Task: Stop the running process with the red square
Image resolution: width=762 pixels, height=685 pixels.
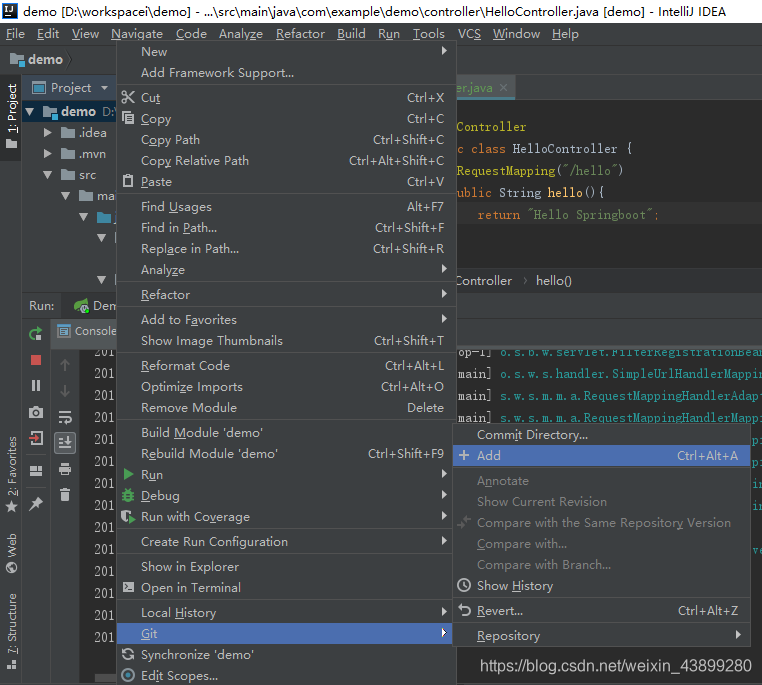Action: [x=36, y=360]
